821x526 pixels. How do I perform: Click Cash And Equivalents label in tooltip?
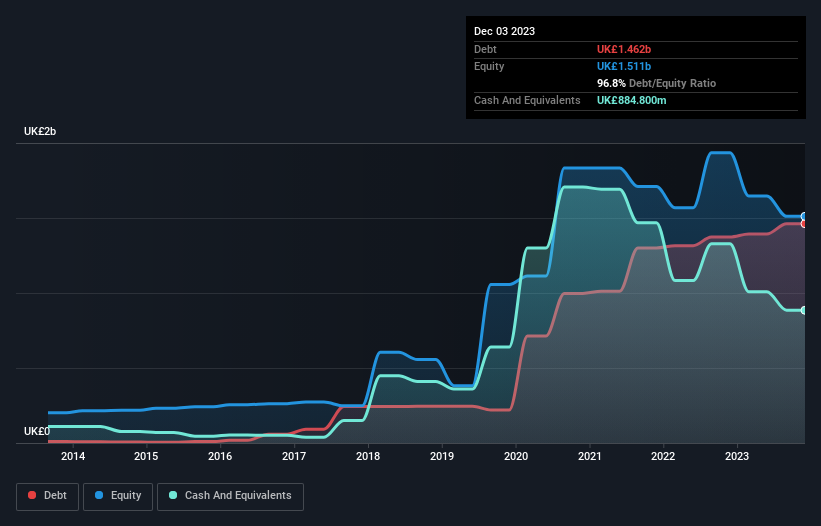pyautogui.click(x=527, y=100)
